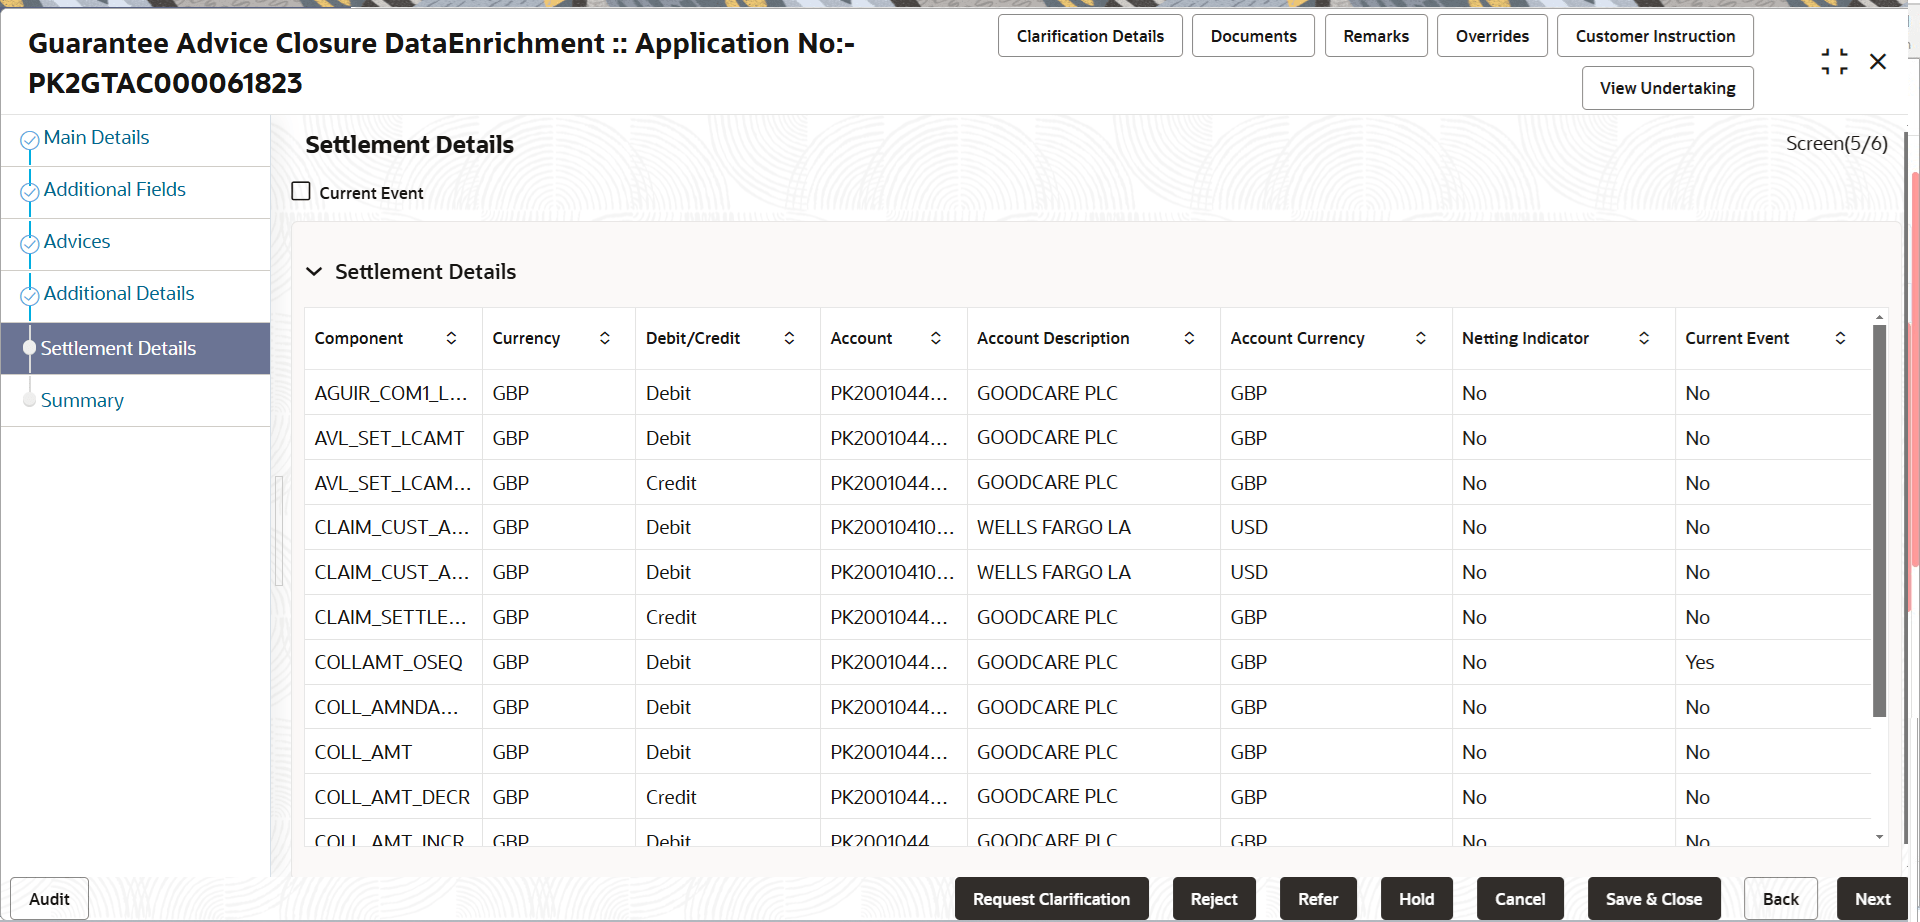Screen dimensions: 1920x922
Task: Open the Additional Fields step
Action: tap(114, 188)
